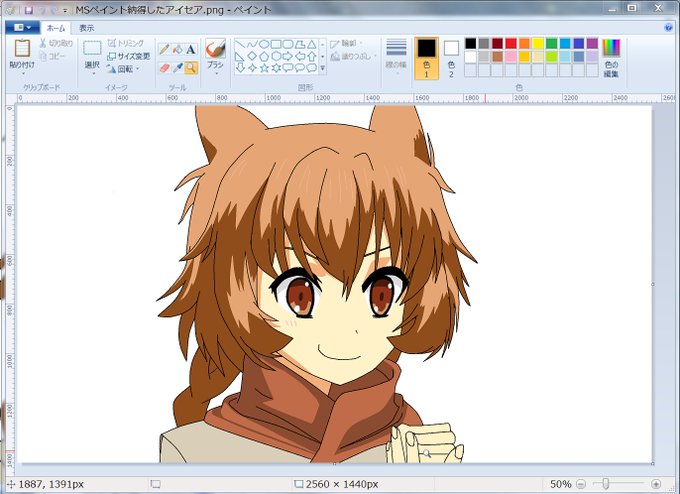Pick the down arrow shape
This screenshot has width=680, height=494.
240,68
